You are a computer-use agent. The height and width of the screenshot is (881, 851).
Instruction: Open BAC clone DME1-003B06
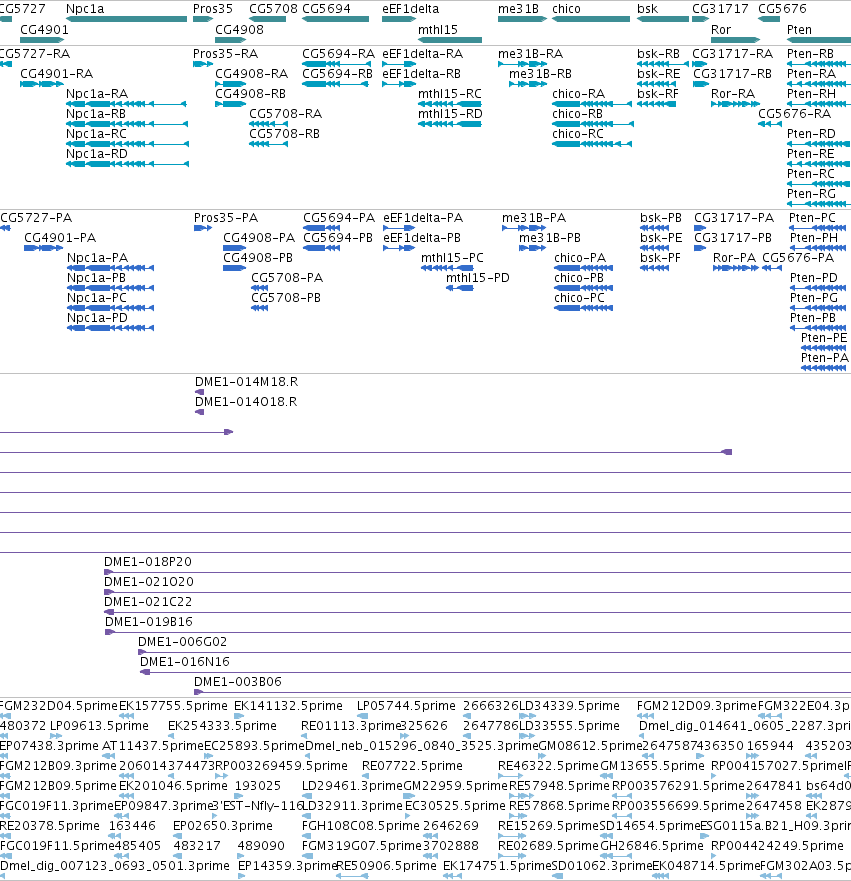[x=238, y=682]
